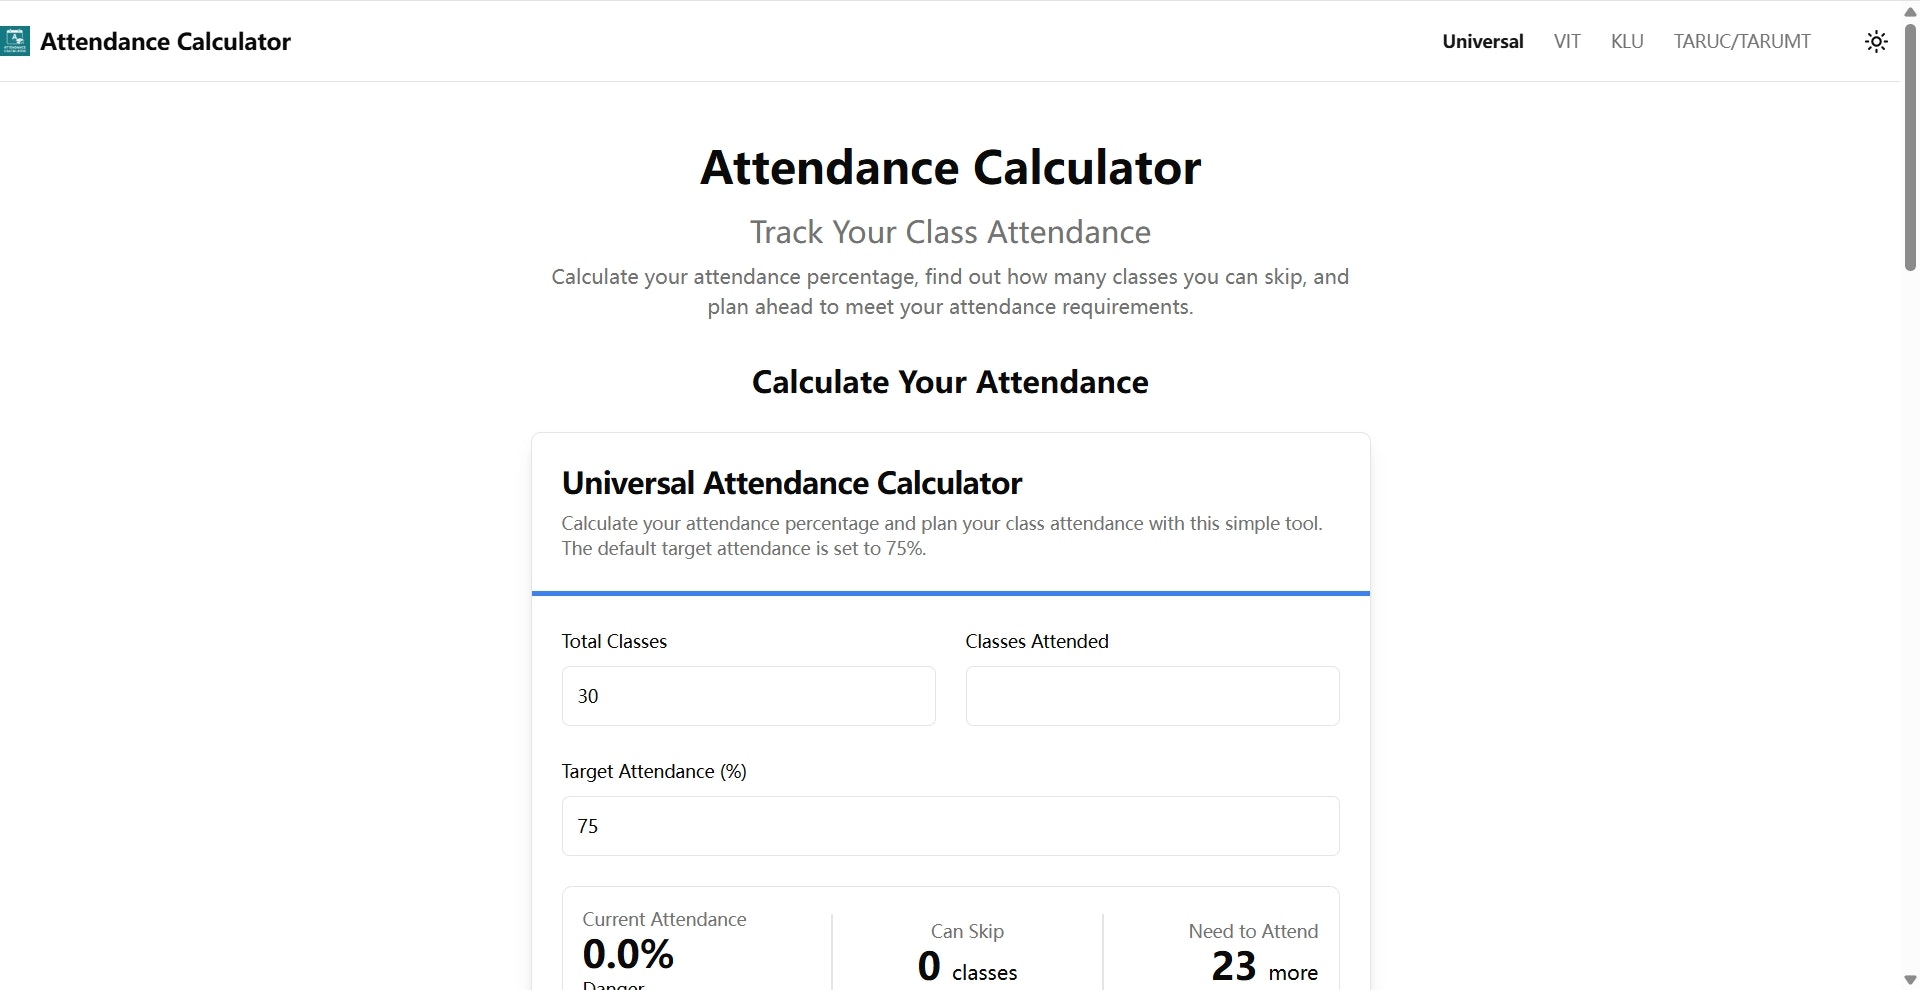Click the Total Classes label
The width and height of the screenshot is (1920, 990).
click(614, 641)
